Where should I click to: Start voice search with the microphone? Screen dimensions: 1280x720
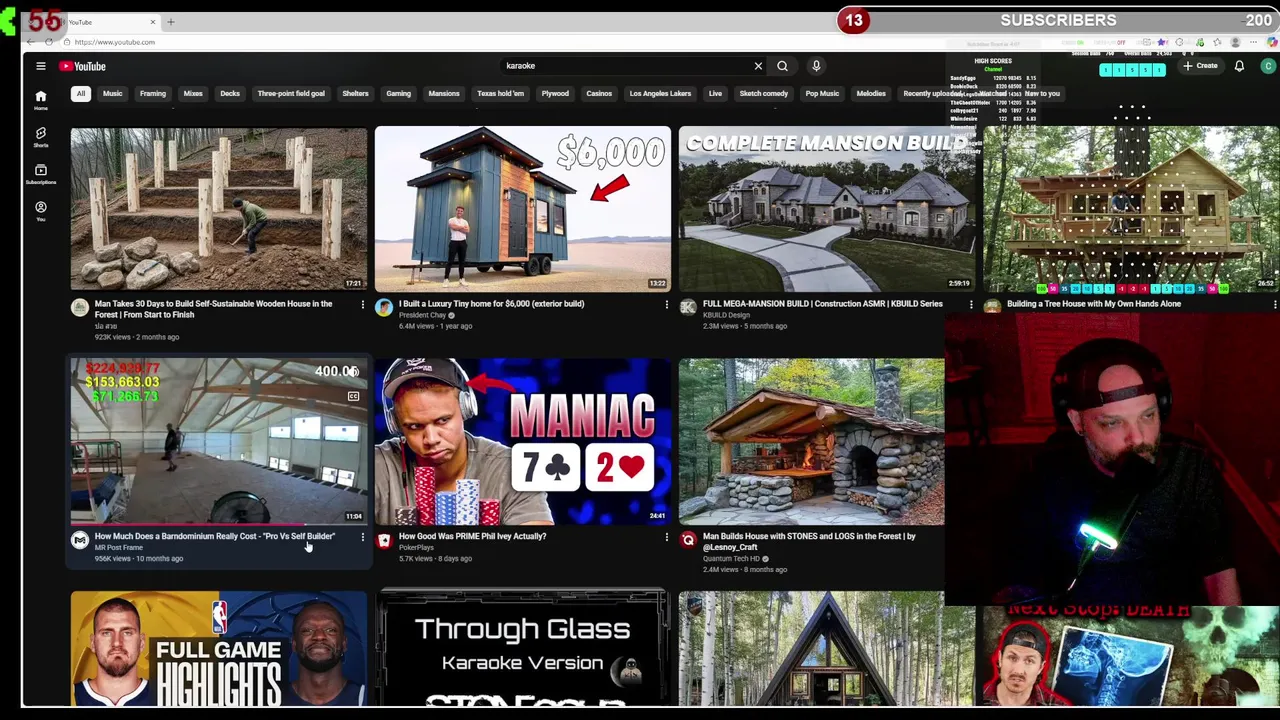pyautogui.click(x=816, y=66)
